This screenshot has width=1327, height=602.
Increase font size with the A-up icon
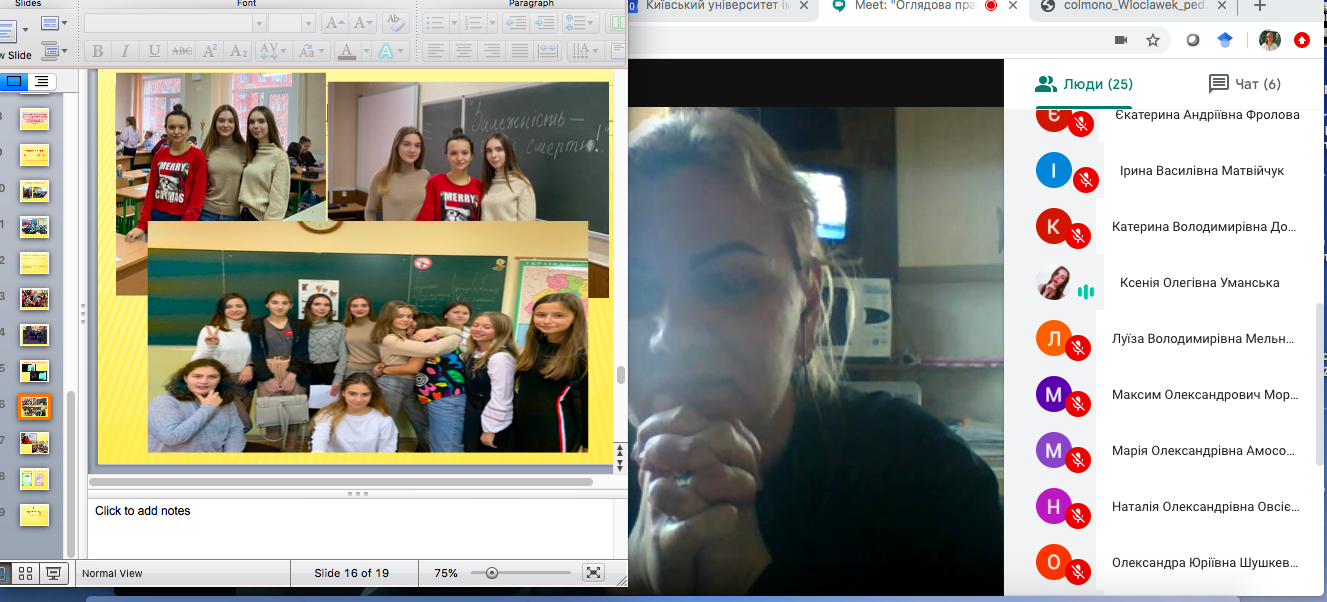pyautogui.click(x=335, y=22)
